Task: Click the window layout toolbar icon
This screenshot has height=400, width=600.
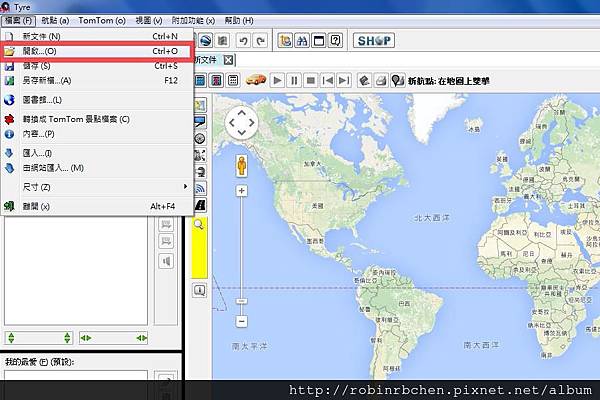Action: pos(319,40)
